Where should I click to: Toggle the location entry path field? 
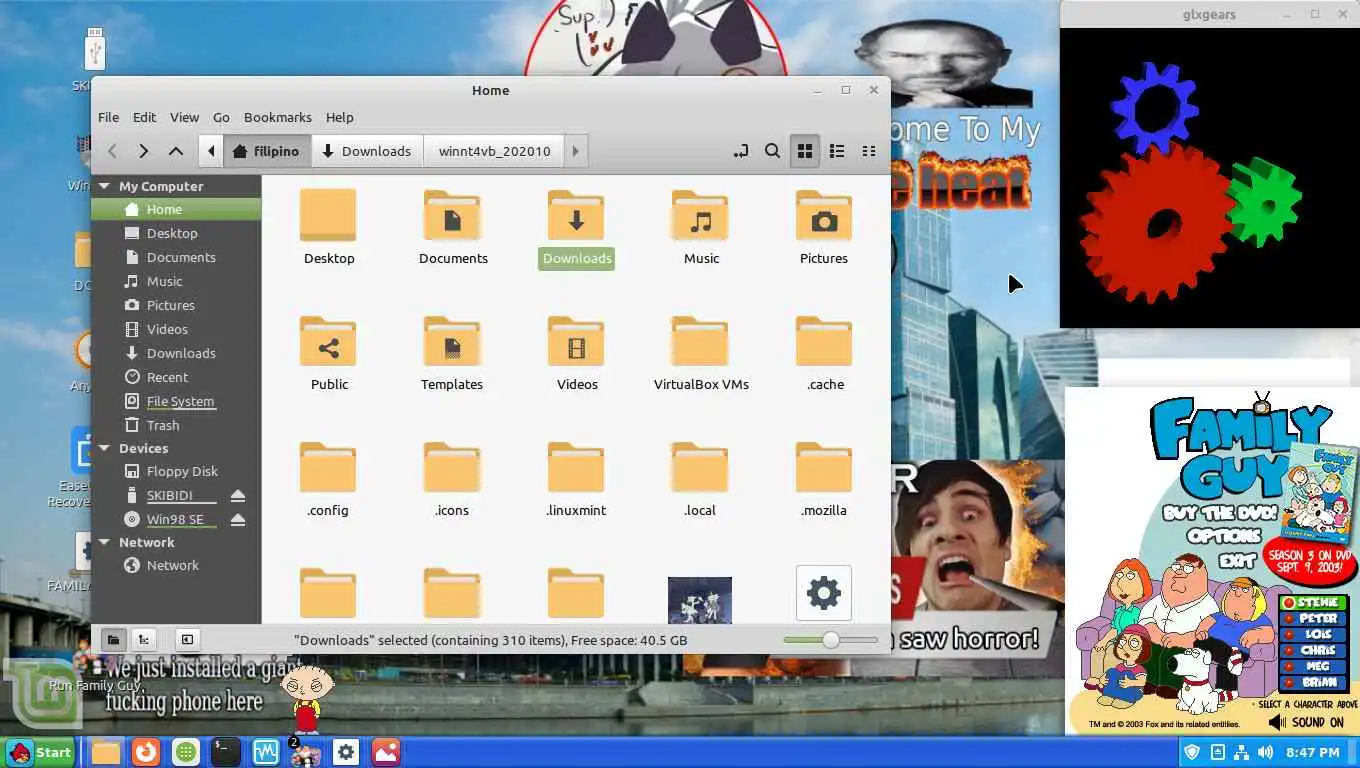pos(740,151)
